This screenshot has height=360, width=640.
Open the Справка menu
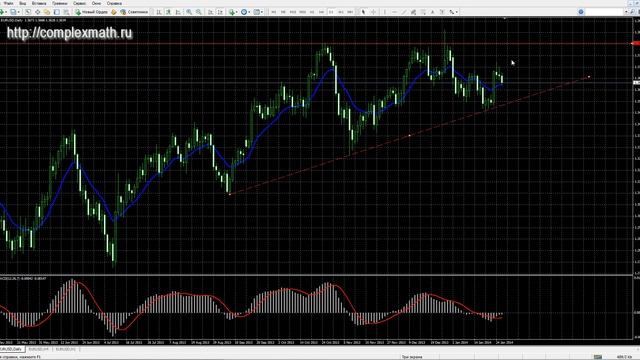coord(114,3)
